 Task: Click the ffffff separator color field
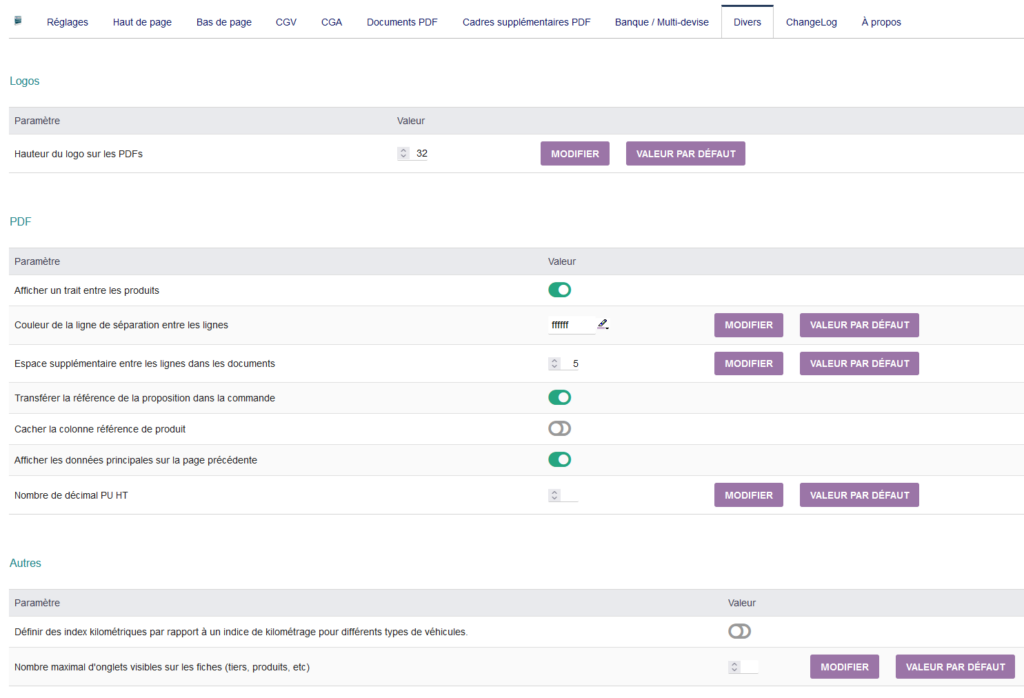(571, 325)
